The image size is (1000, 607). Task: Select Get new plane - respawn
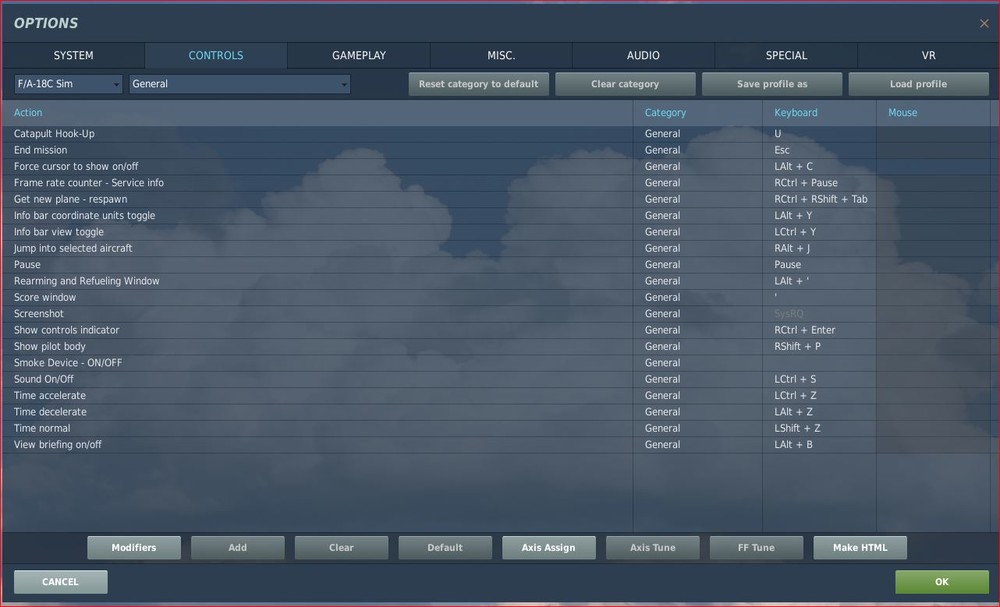[x=317, y=200]
